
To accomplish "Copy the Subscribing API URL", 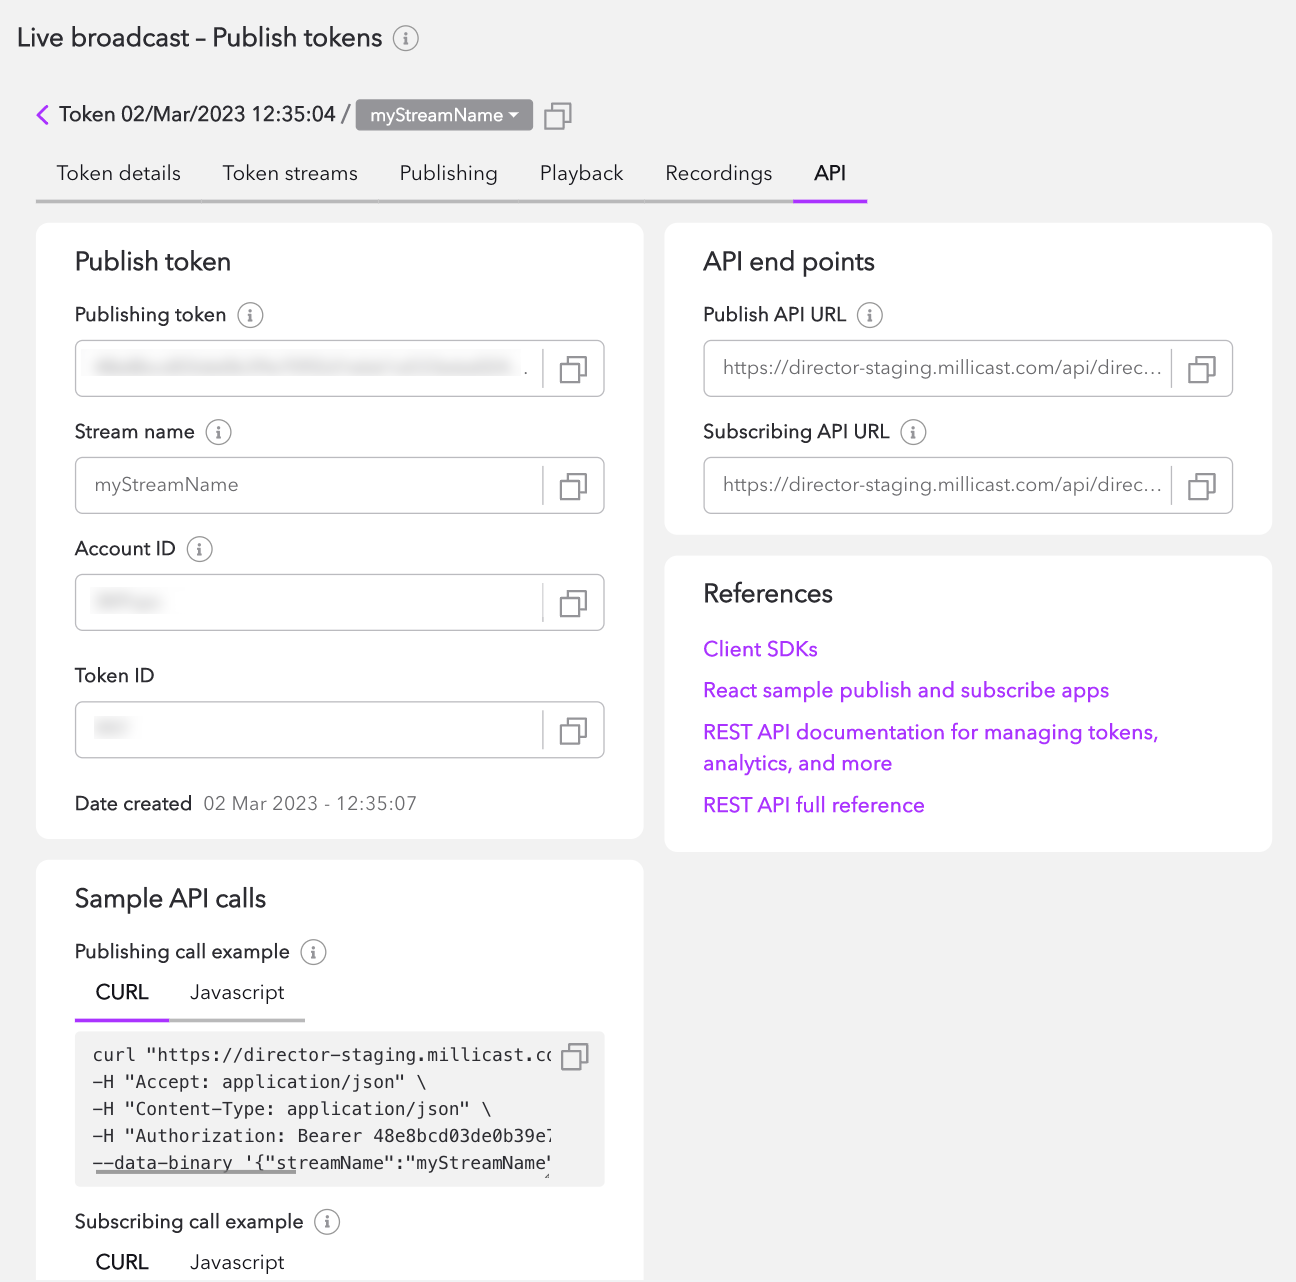I will point(1201,486).
